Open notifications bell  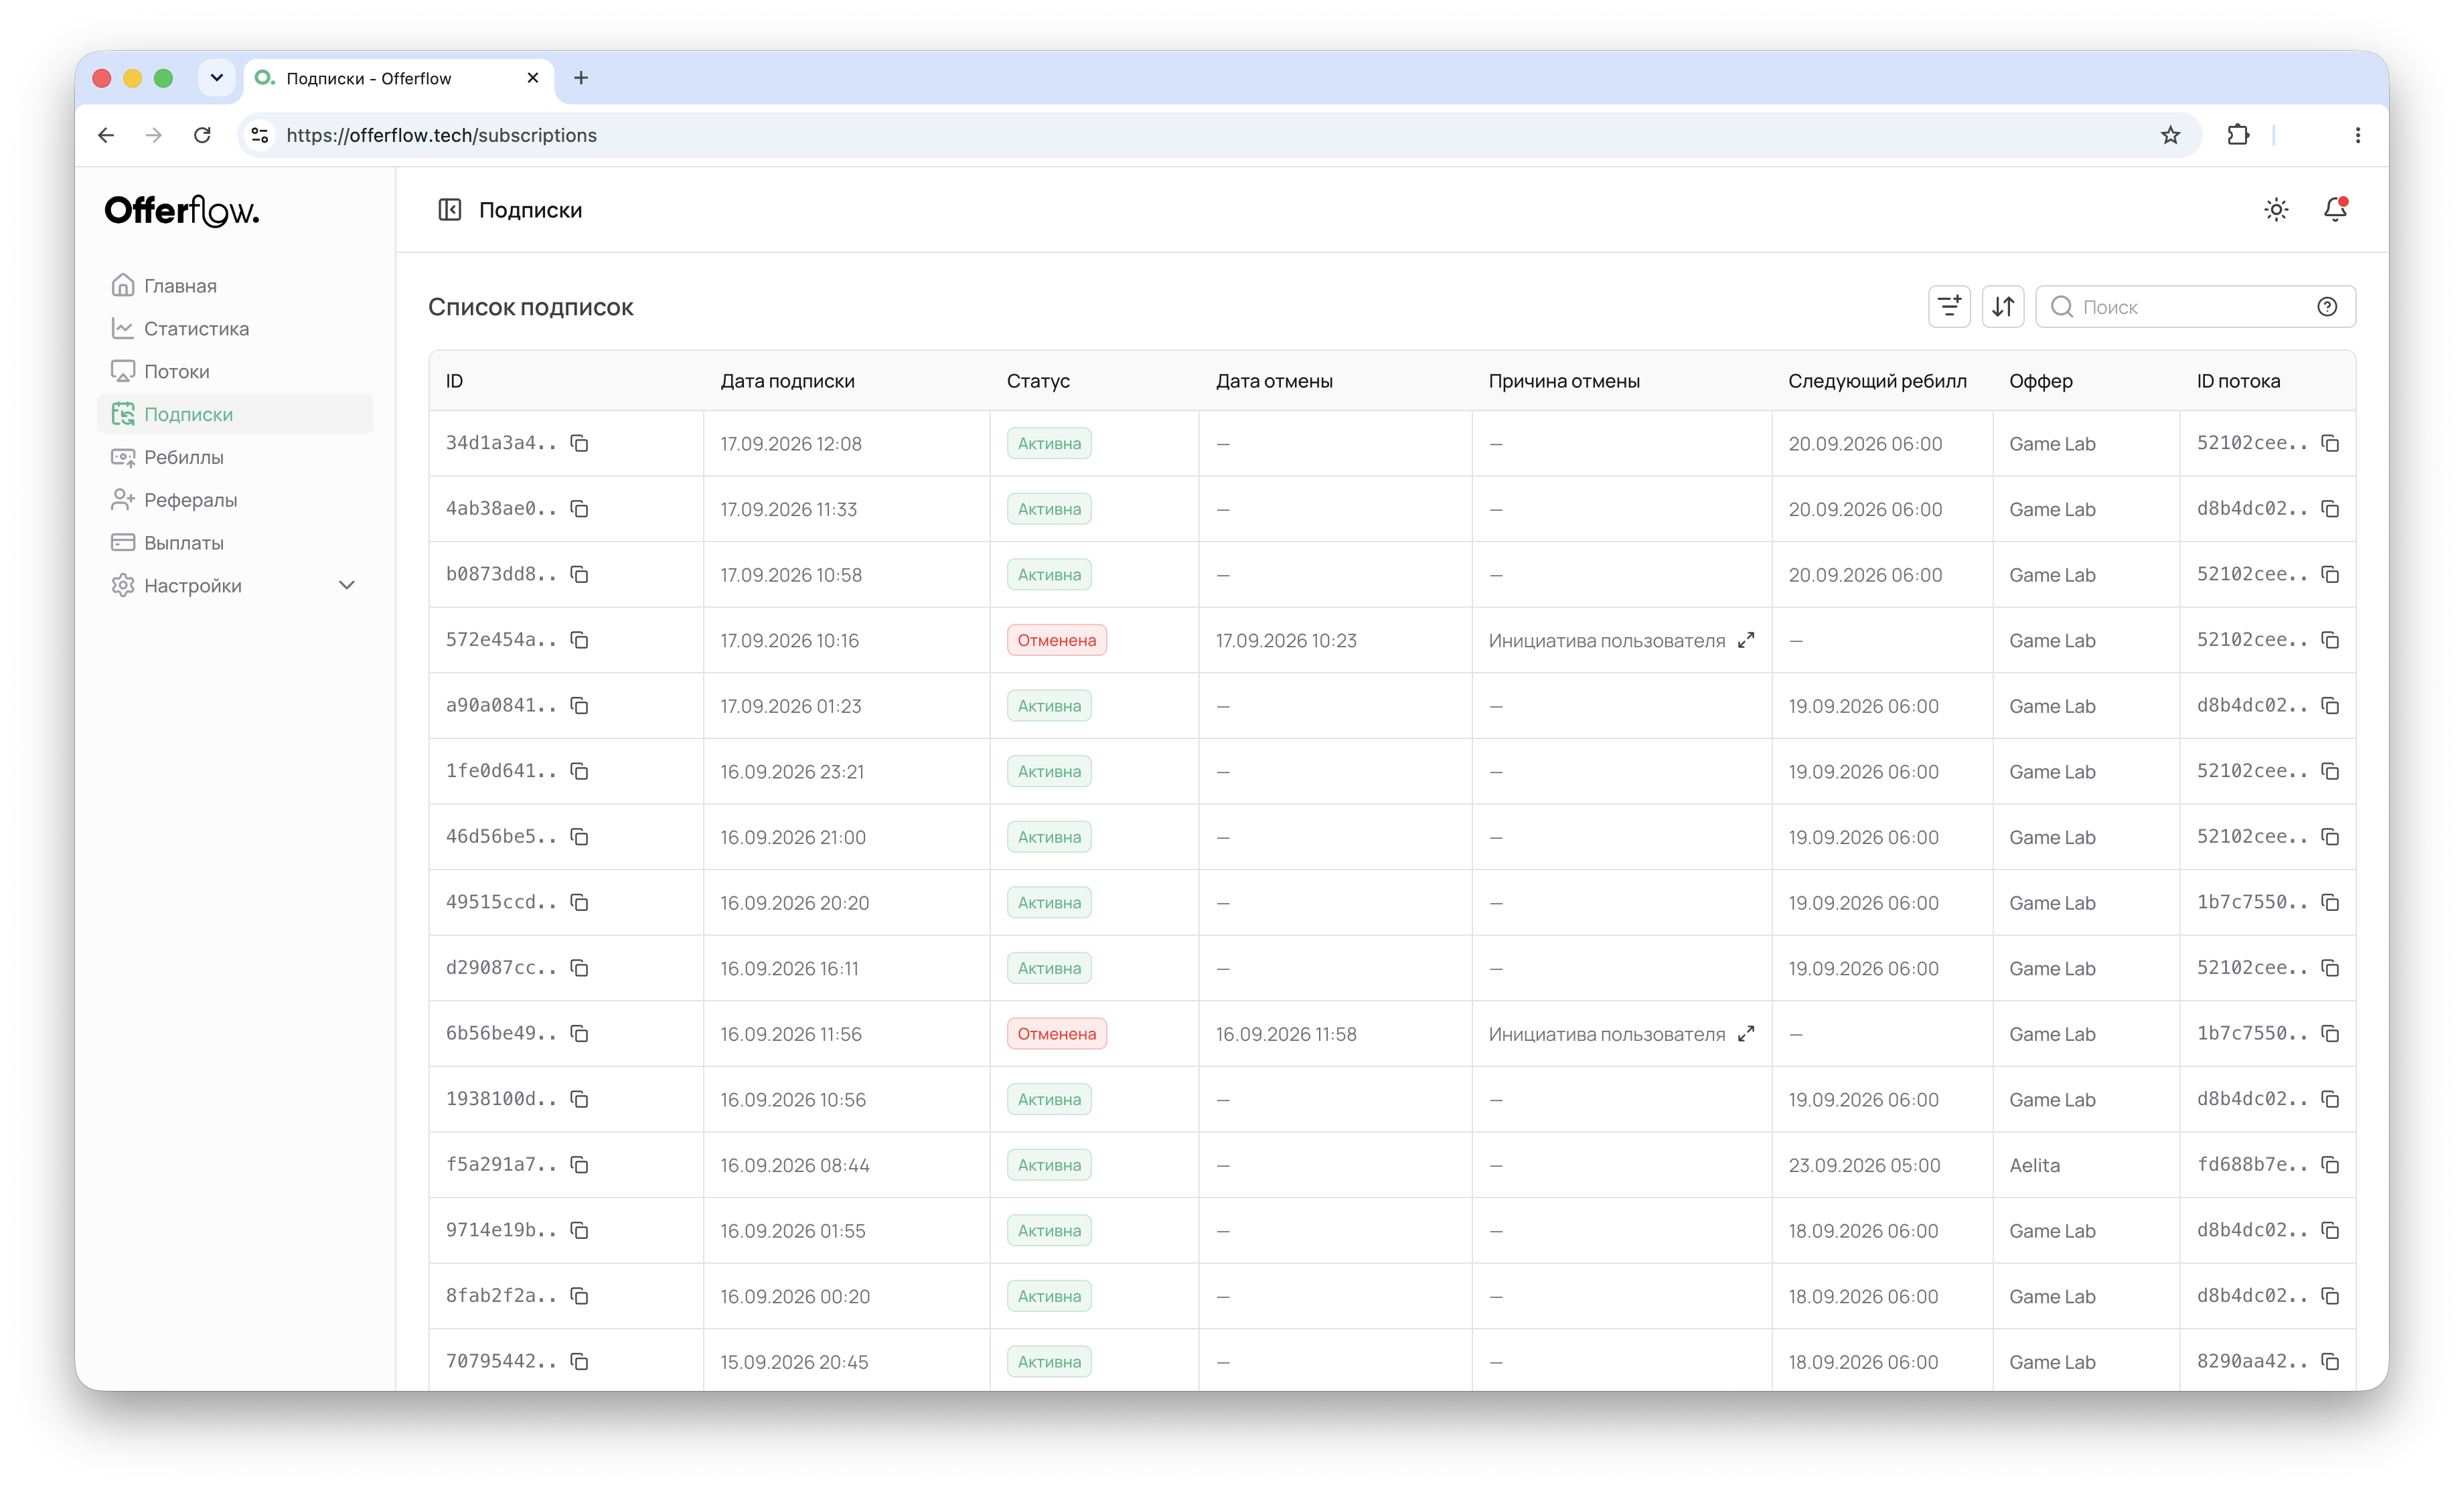[2335, 209]
